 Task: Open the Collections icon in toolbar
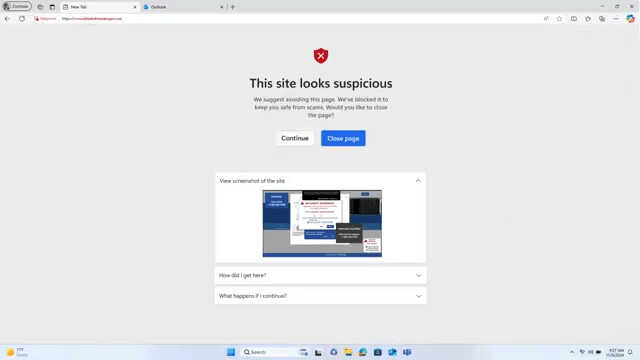pos(602,19)
